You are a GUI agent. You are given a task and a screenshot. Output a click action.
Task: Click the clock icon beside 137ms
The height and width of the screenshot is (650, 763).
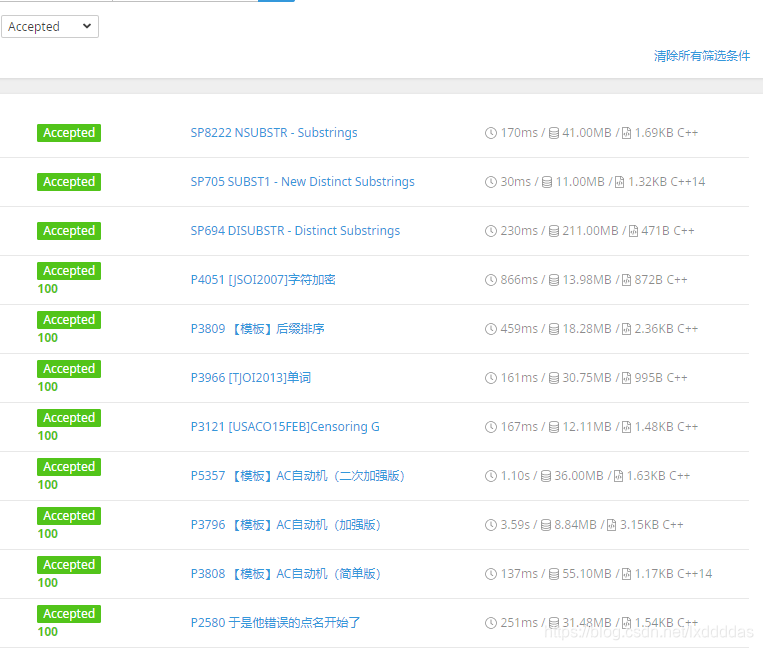click(x=490, y=574)
